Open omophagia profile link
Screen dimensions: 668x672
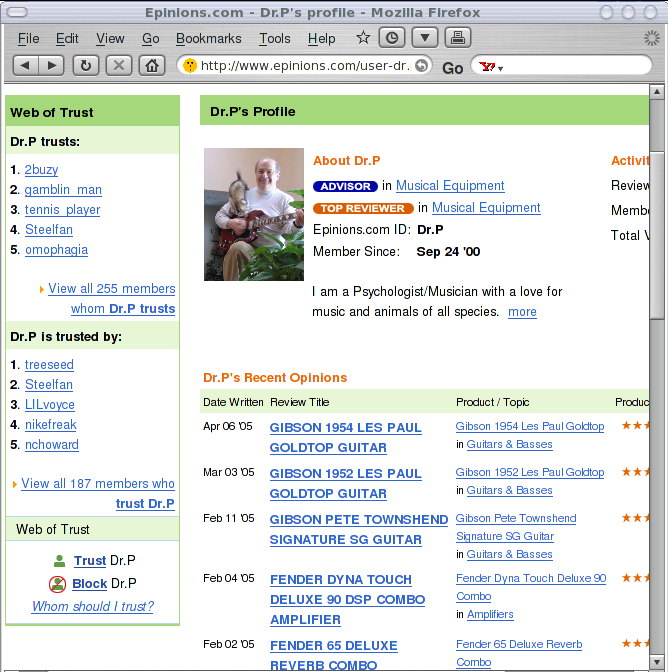(56, 250)
